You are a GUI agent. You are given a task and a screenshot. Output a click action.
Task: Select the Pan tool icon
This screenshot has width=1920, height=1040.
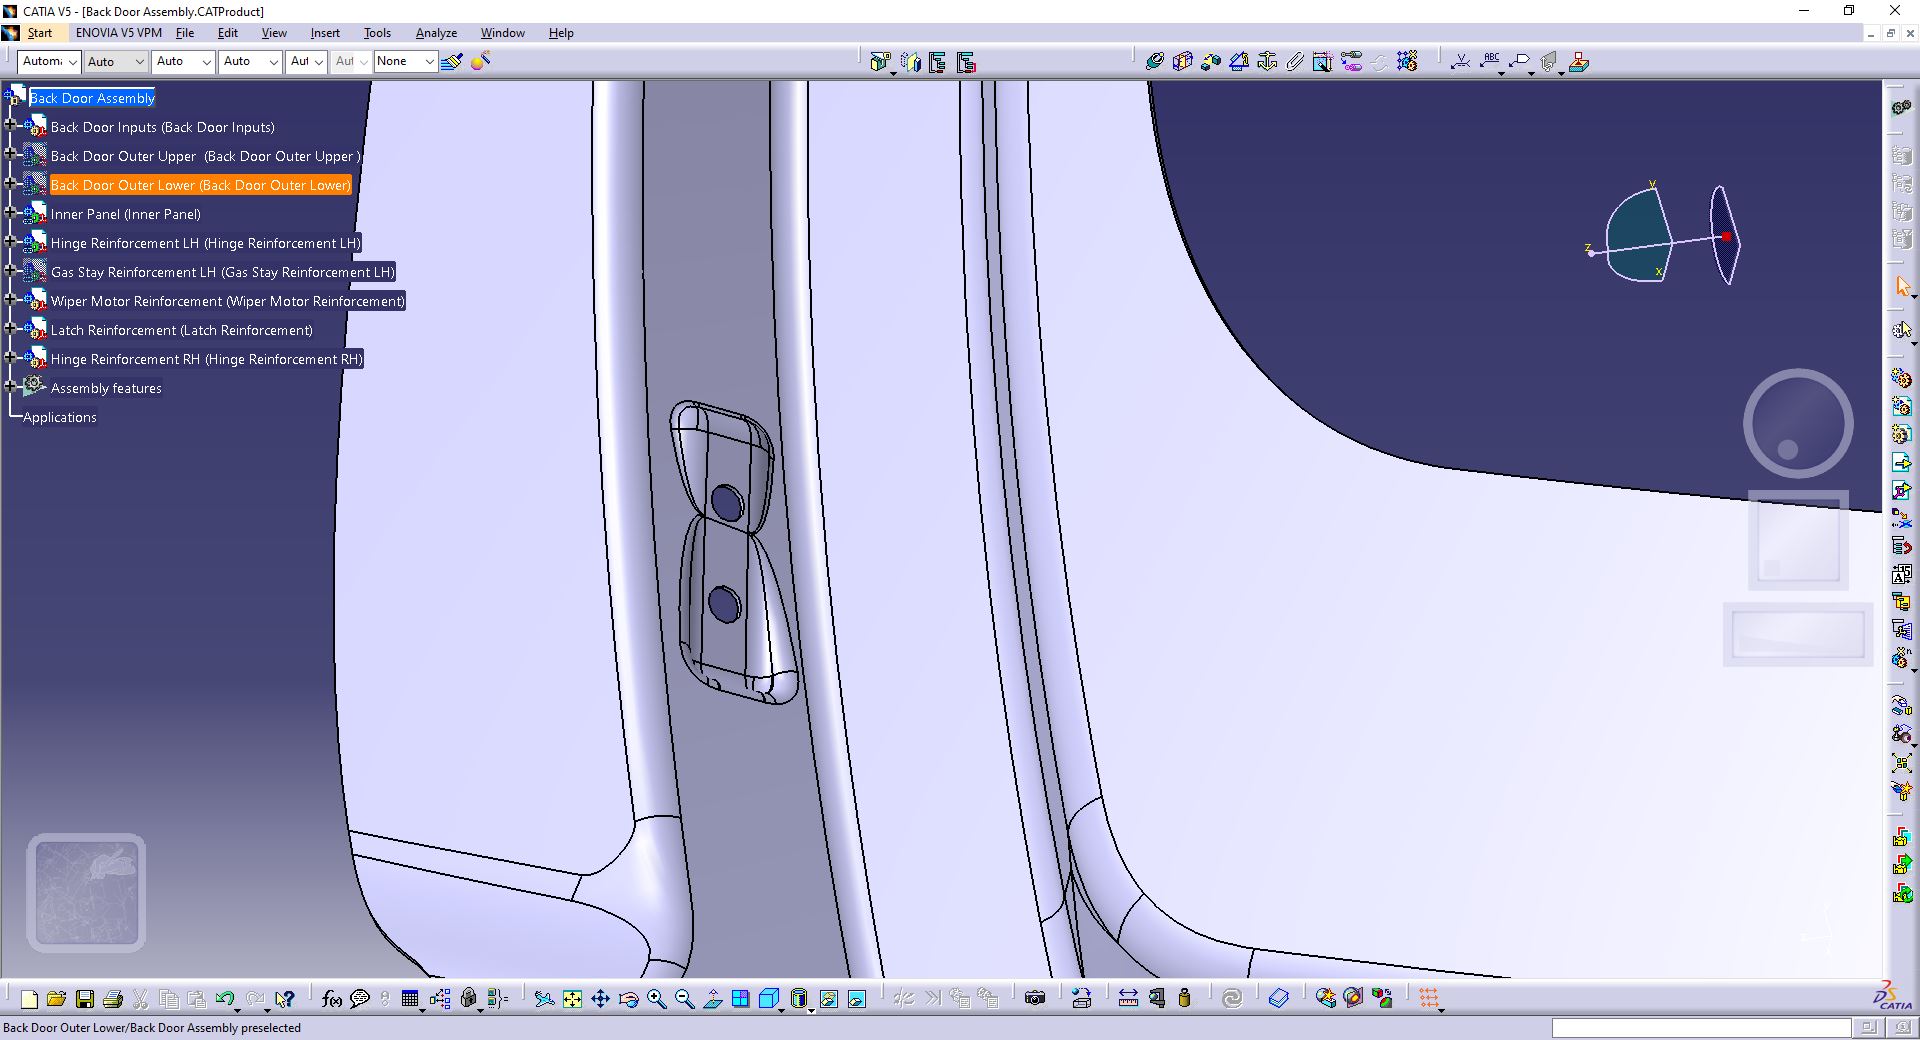tap(600, 999)
